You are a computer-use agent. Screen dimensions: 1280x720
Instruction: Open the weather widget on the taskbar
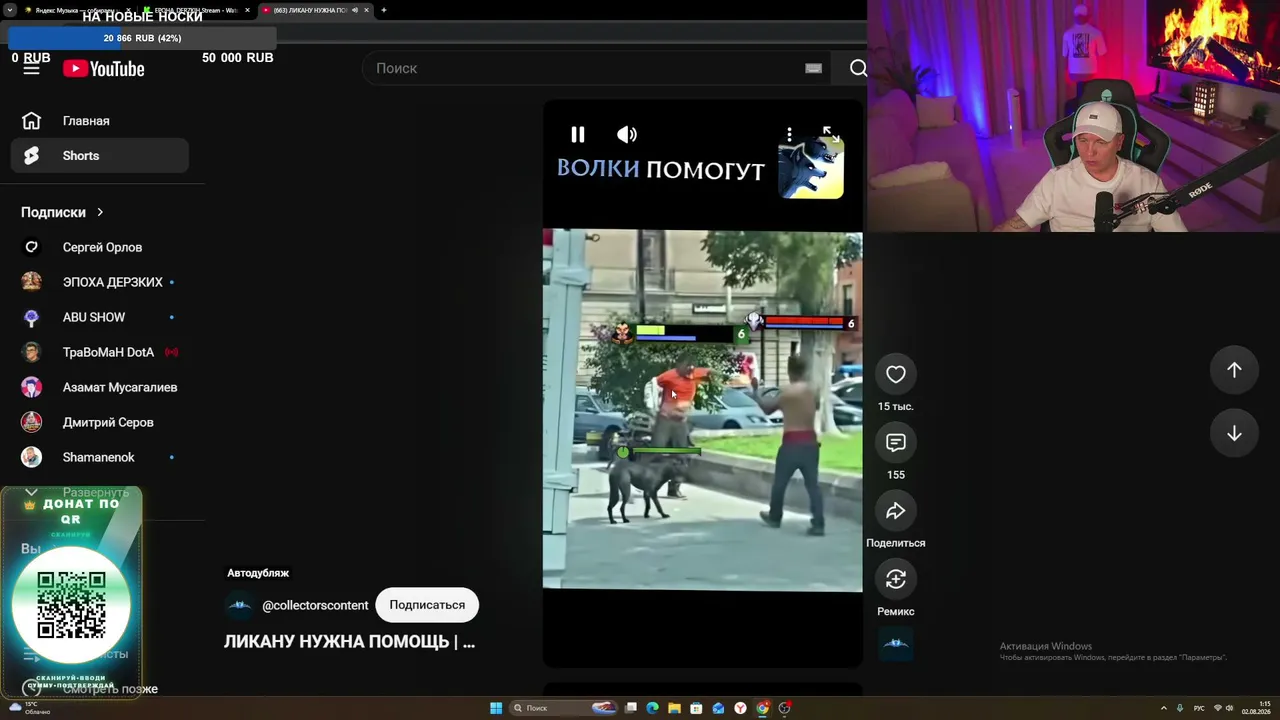[x=30, y=708]
